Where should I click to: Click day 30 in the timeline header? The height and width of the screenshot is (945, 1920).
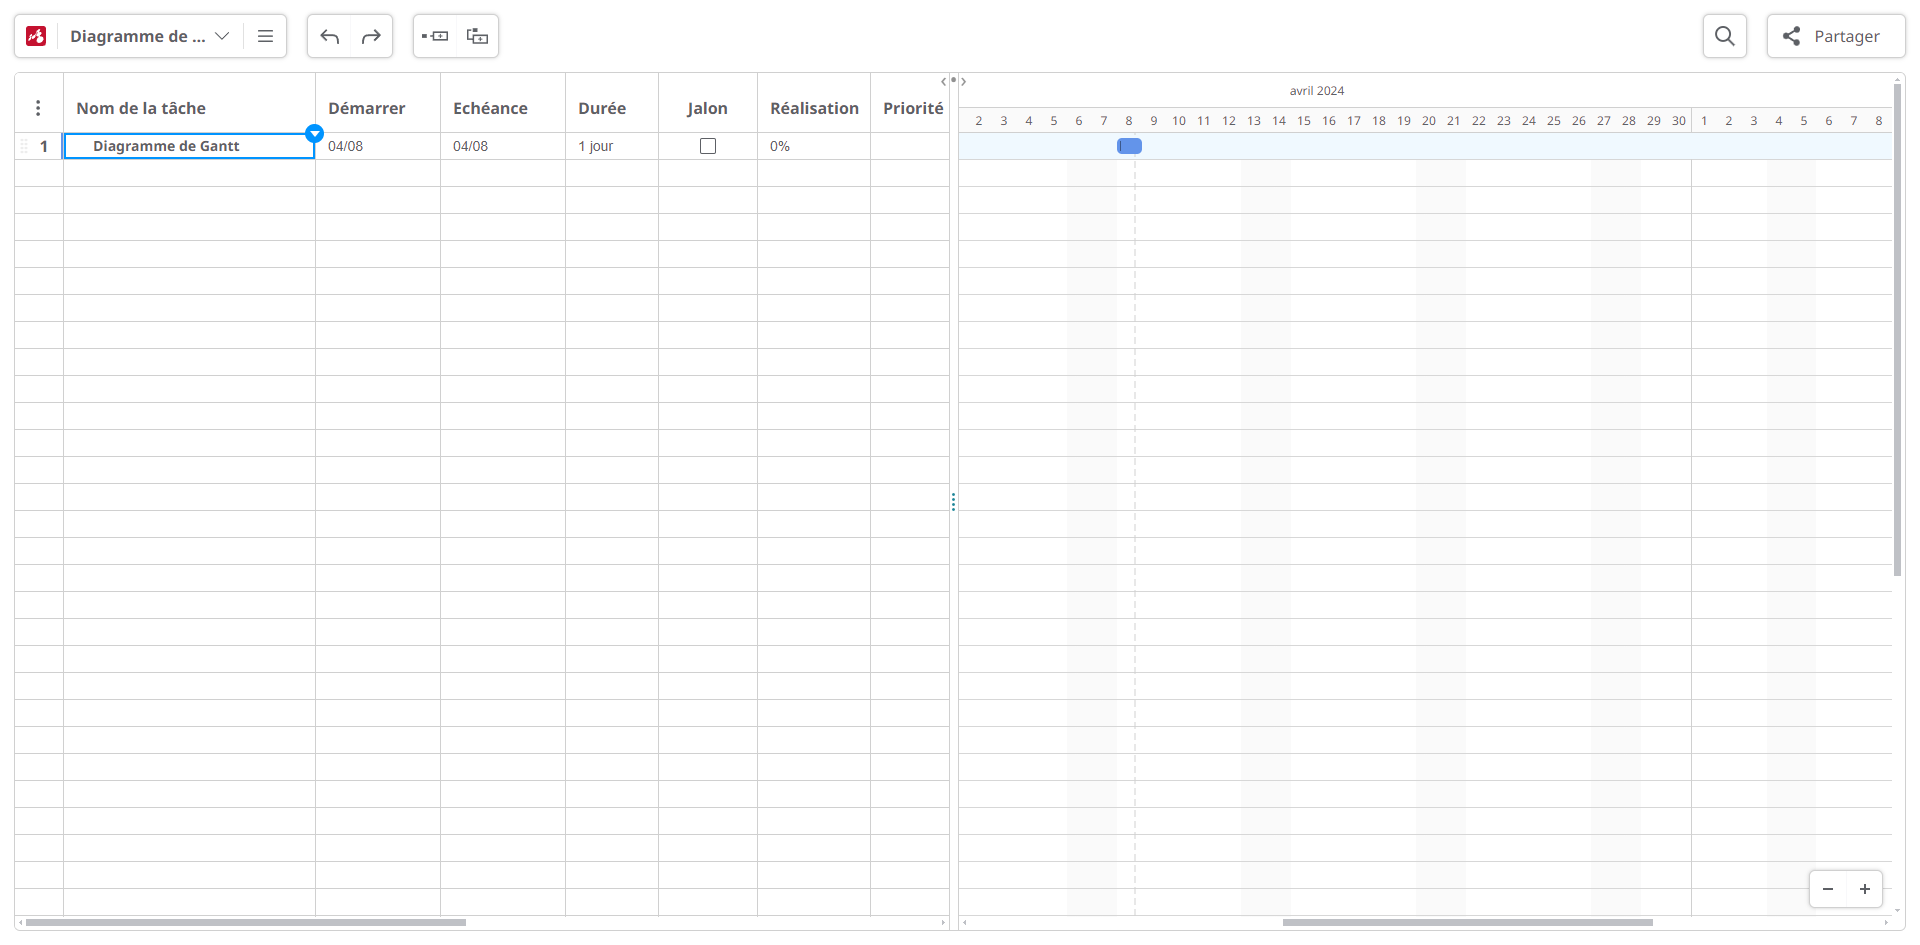(1679, 121)
